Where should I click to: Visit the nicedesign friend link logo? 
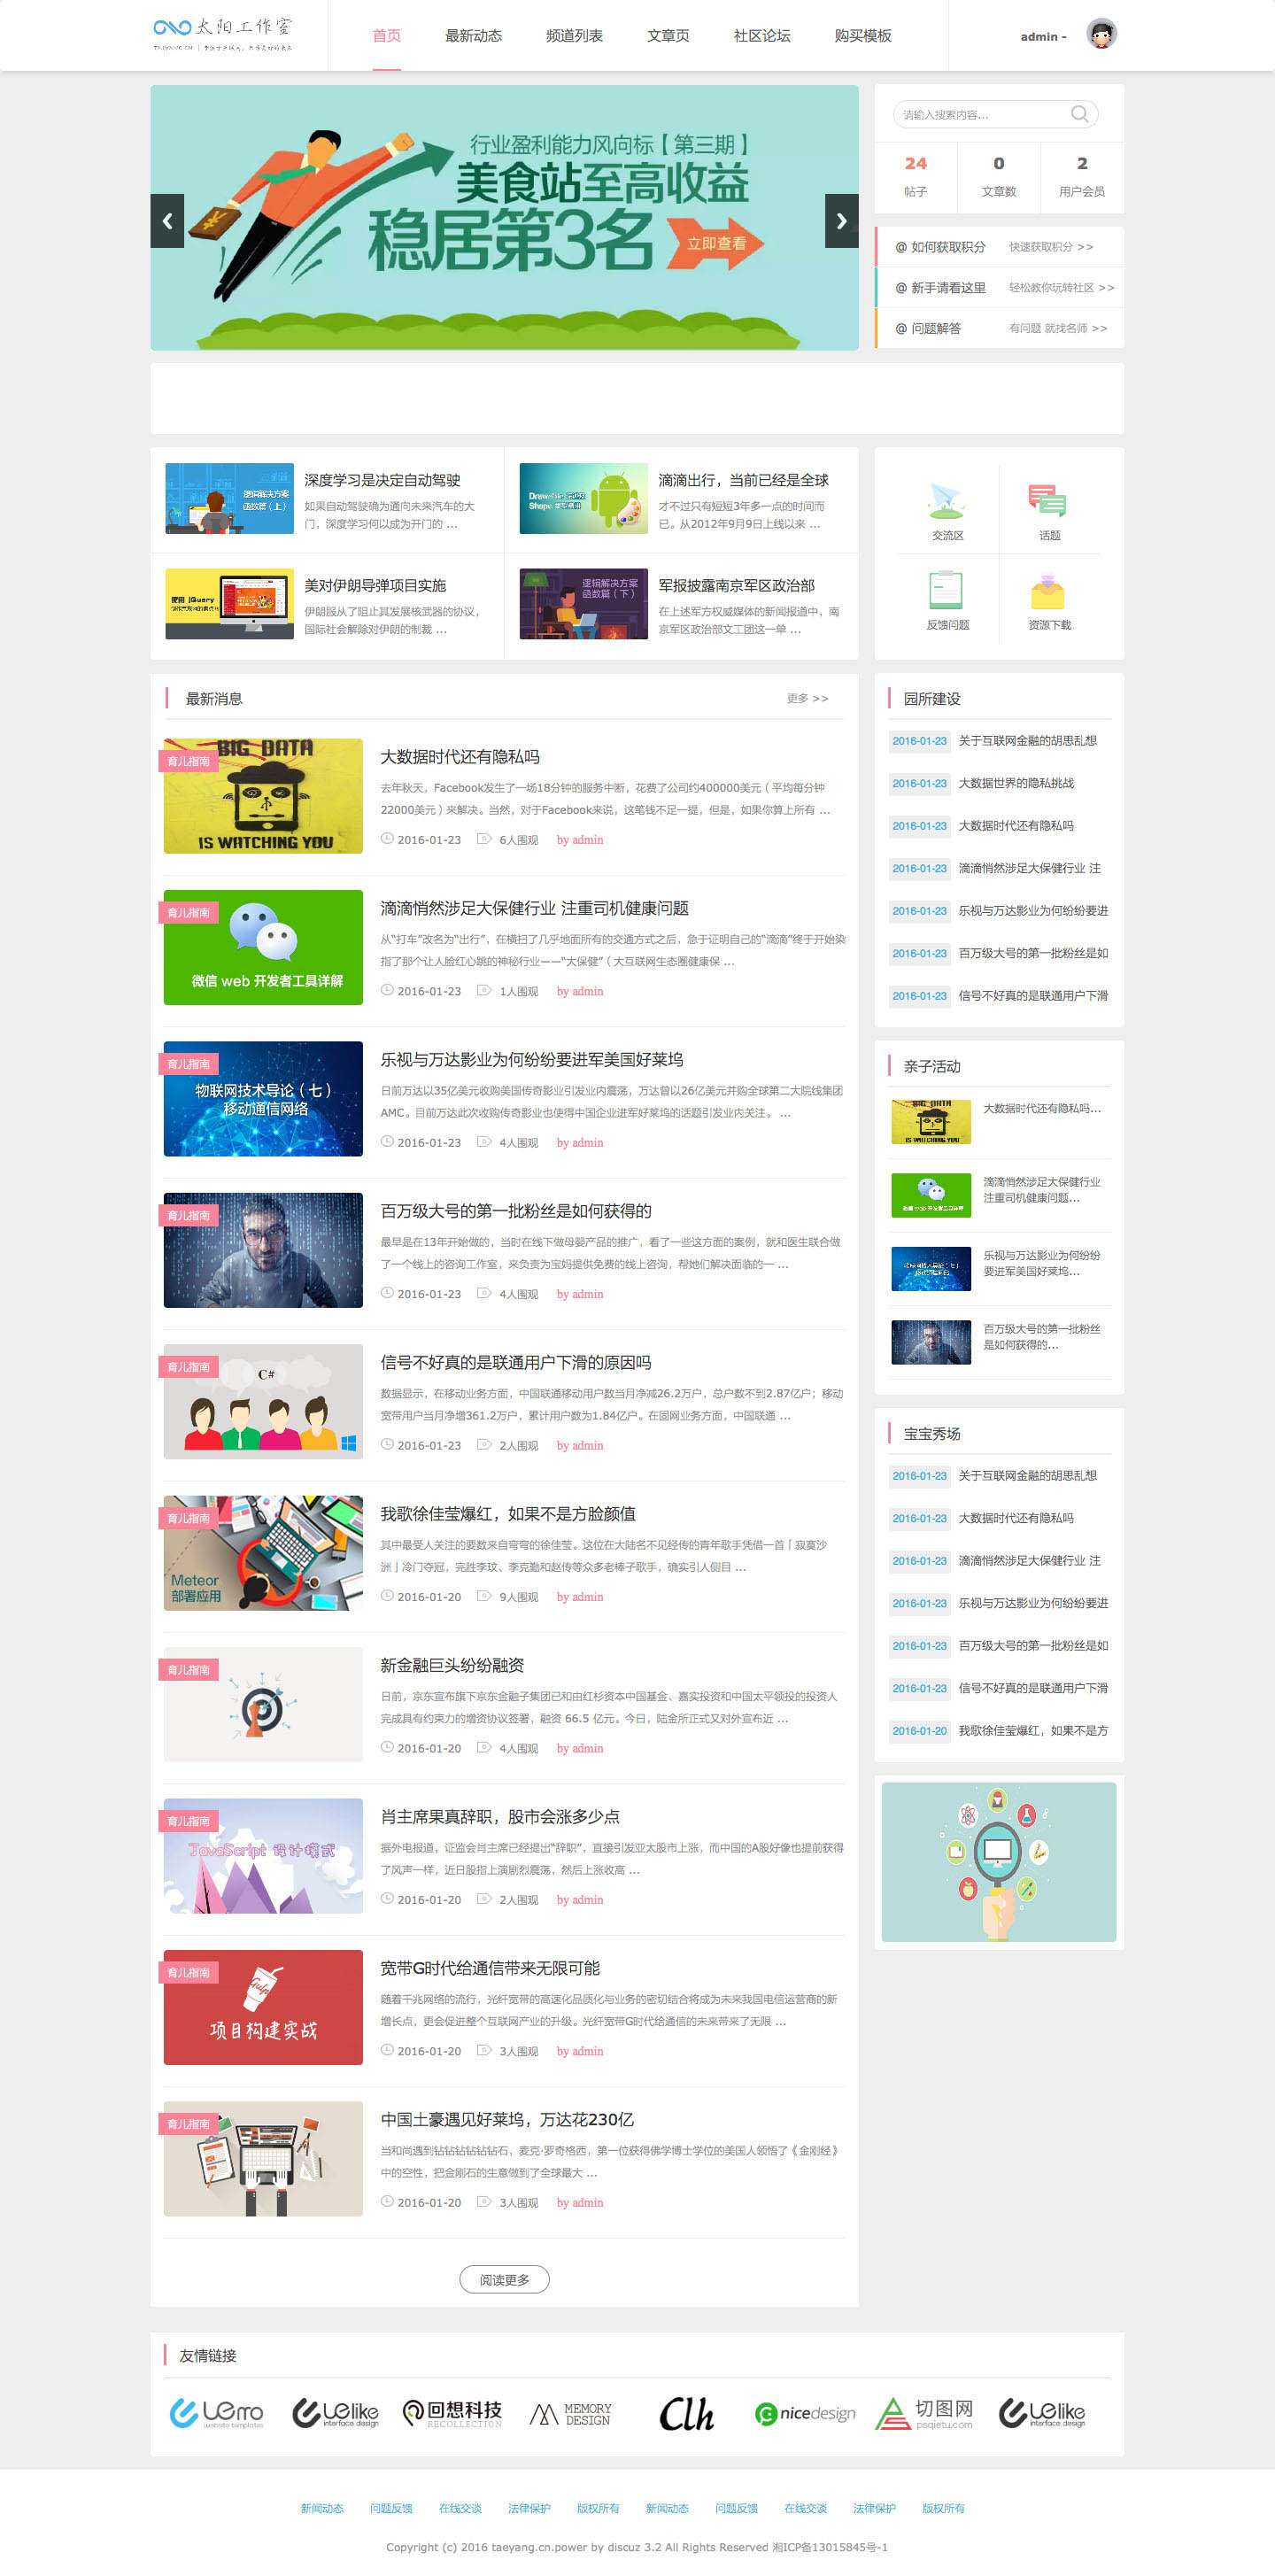point(805,2414)
